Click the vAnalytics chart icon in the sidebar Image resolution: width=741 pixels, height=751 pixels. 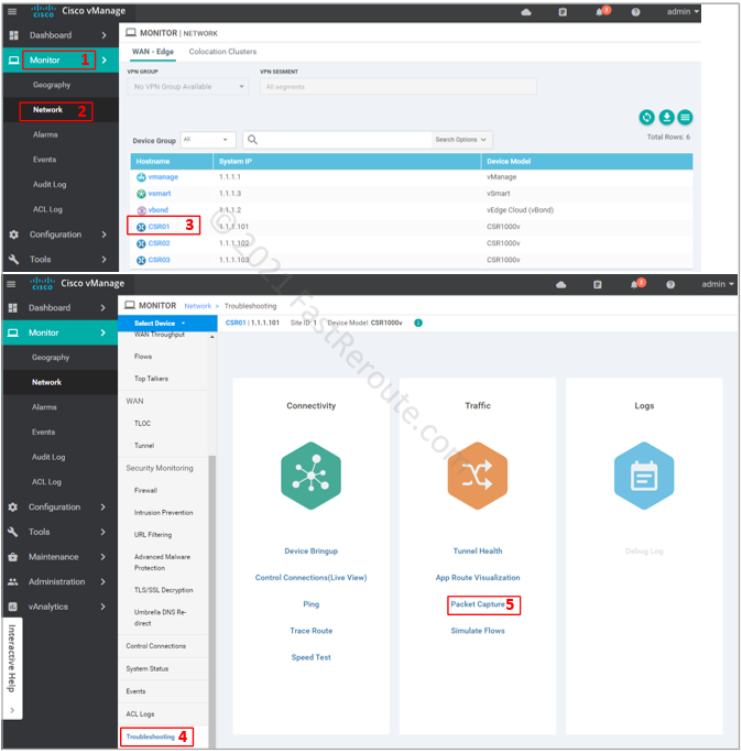click(13, 606)
